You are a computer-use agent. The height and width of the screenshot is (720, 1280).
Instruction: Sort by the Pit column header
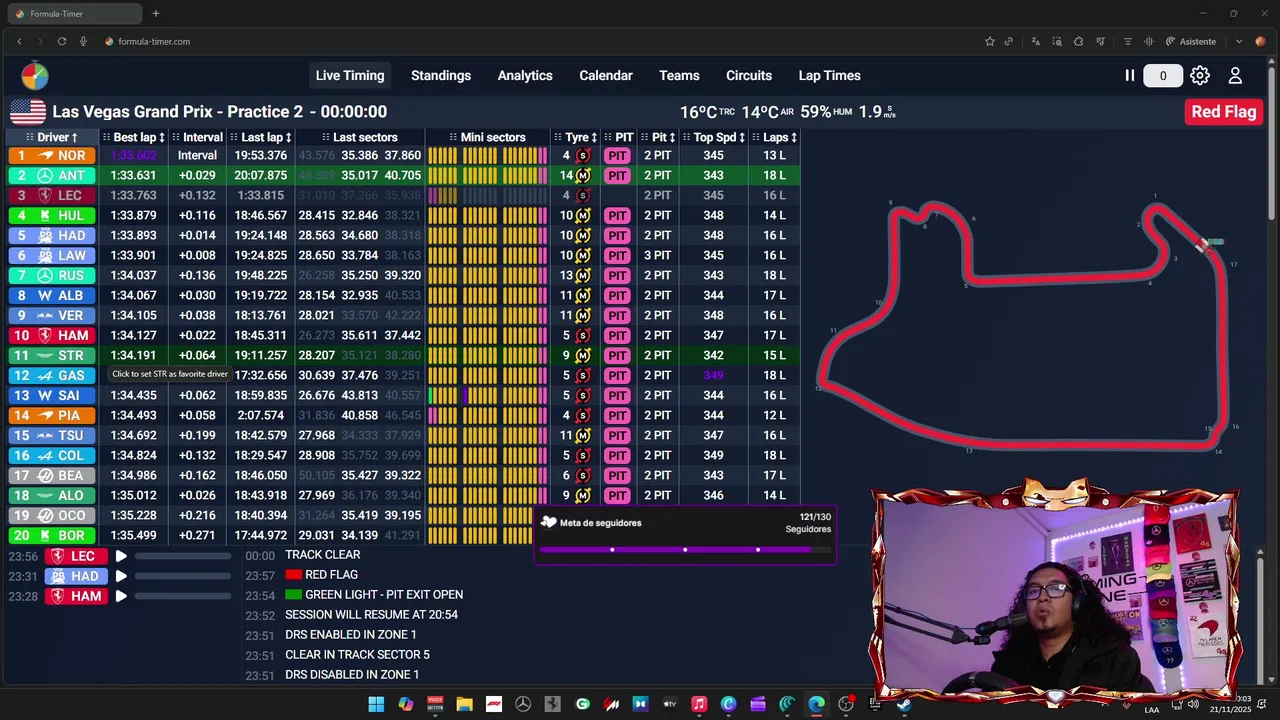point(658,137)
